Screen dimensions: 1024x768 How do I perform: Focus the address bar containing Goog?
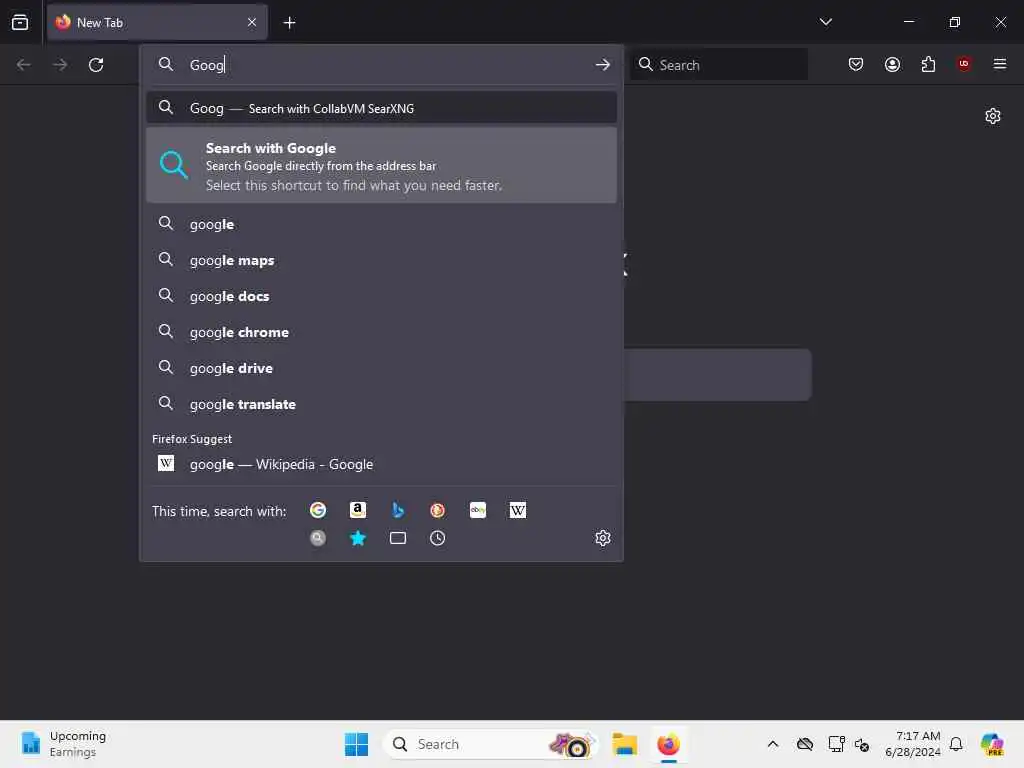382,65
